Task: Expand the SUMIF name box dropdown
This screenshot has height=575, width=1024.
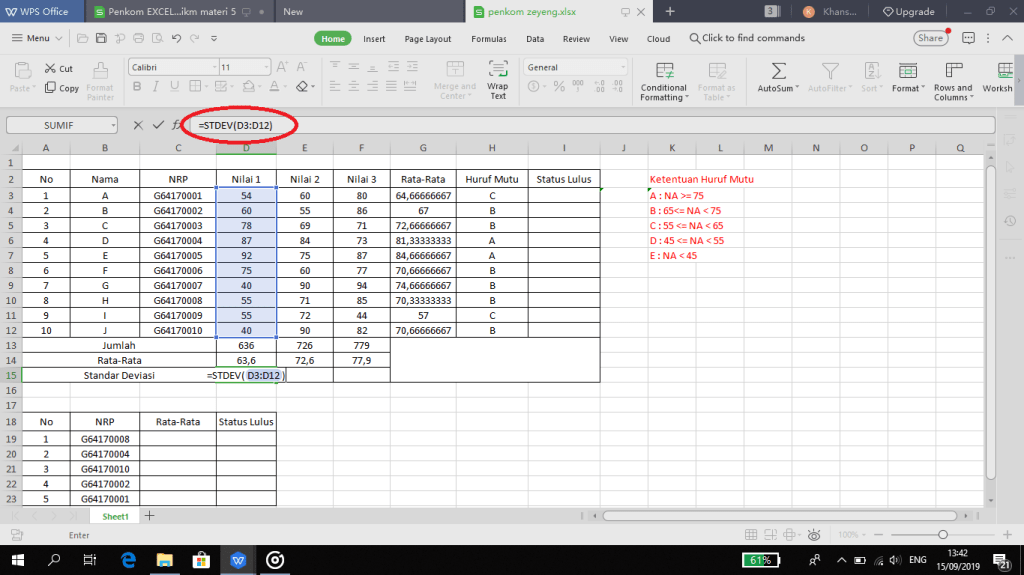Action: [x=112, y=126]
